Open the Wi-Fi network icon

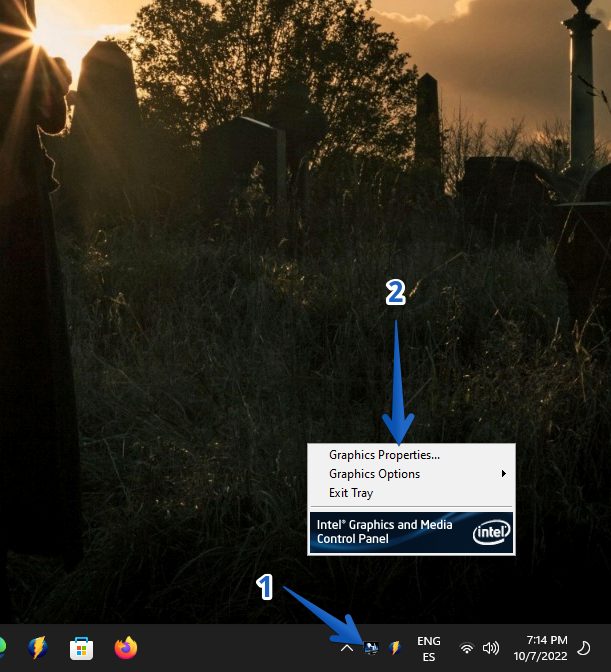(467, 648)
